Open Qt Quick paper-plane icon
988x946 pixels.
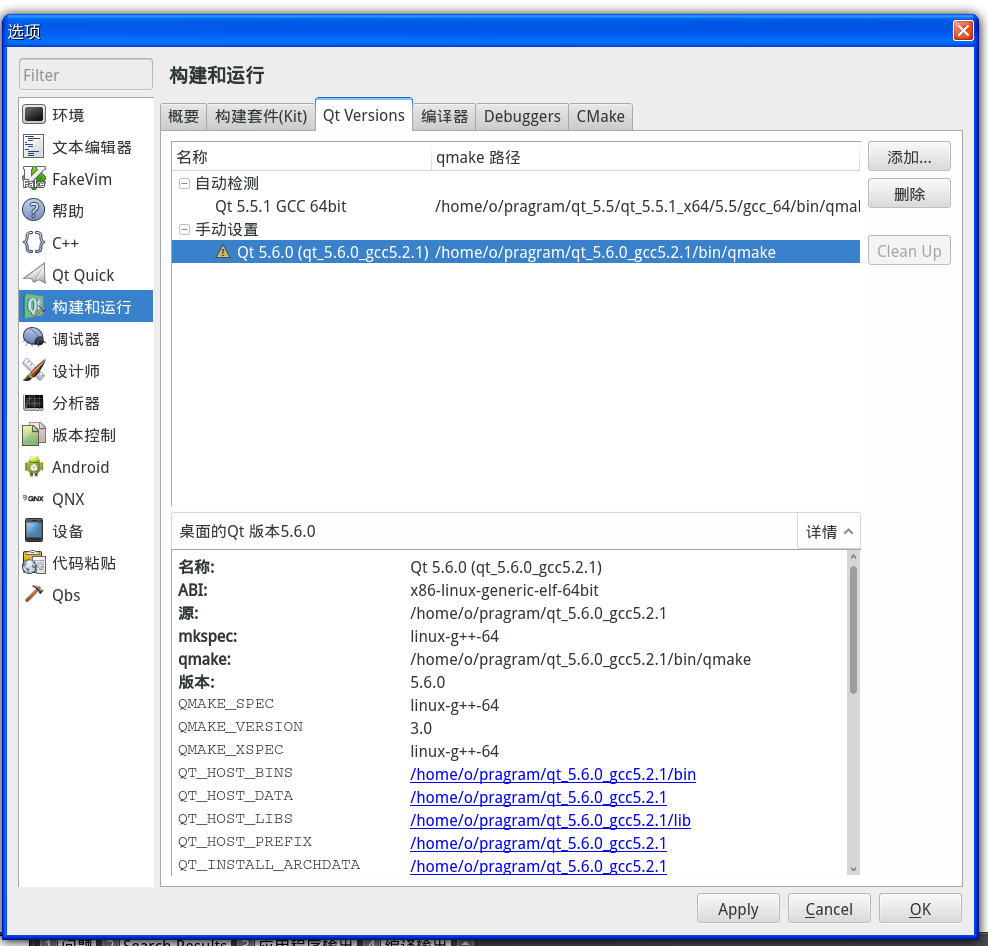34,275
